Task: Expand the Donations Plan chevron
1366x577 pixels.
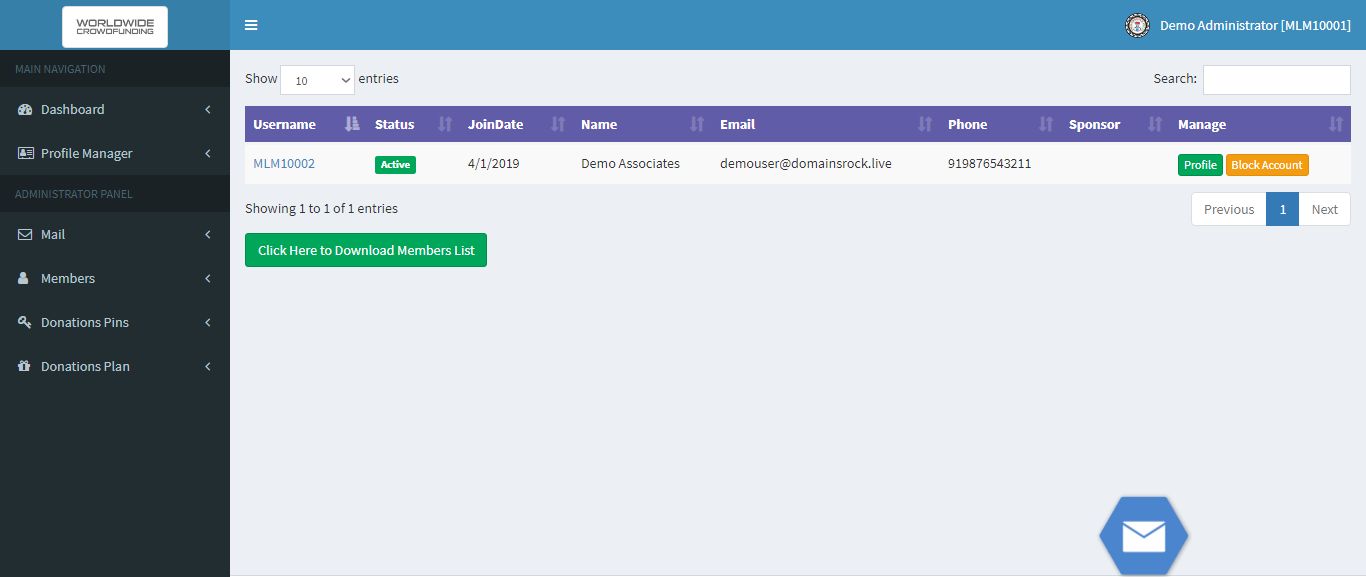Action: point(208,366)
